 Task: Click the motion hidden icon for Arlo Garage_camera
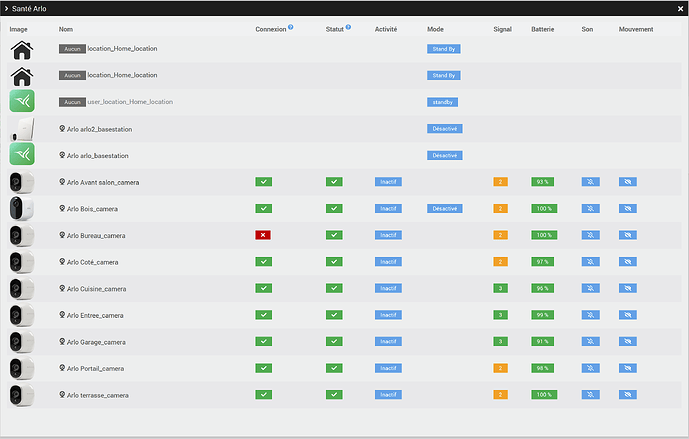(628, 341)
